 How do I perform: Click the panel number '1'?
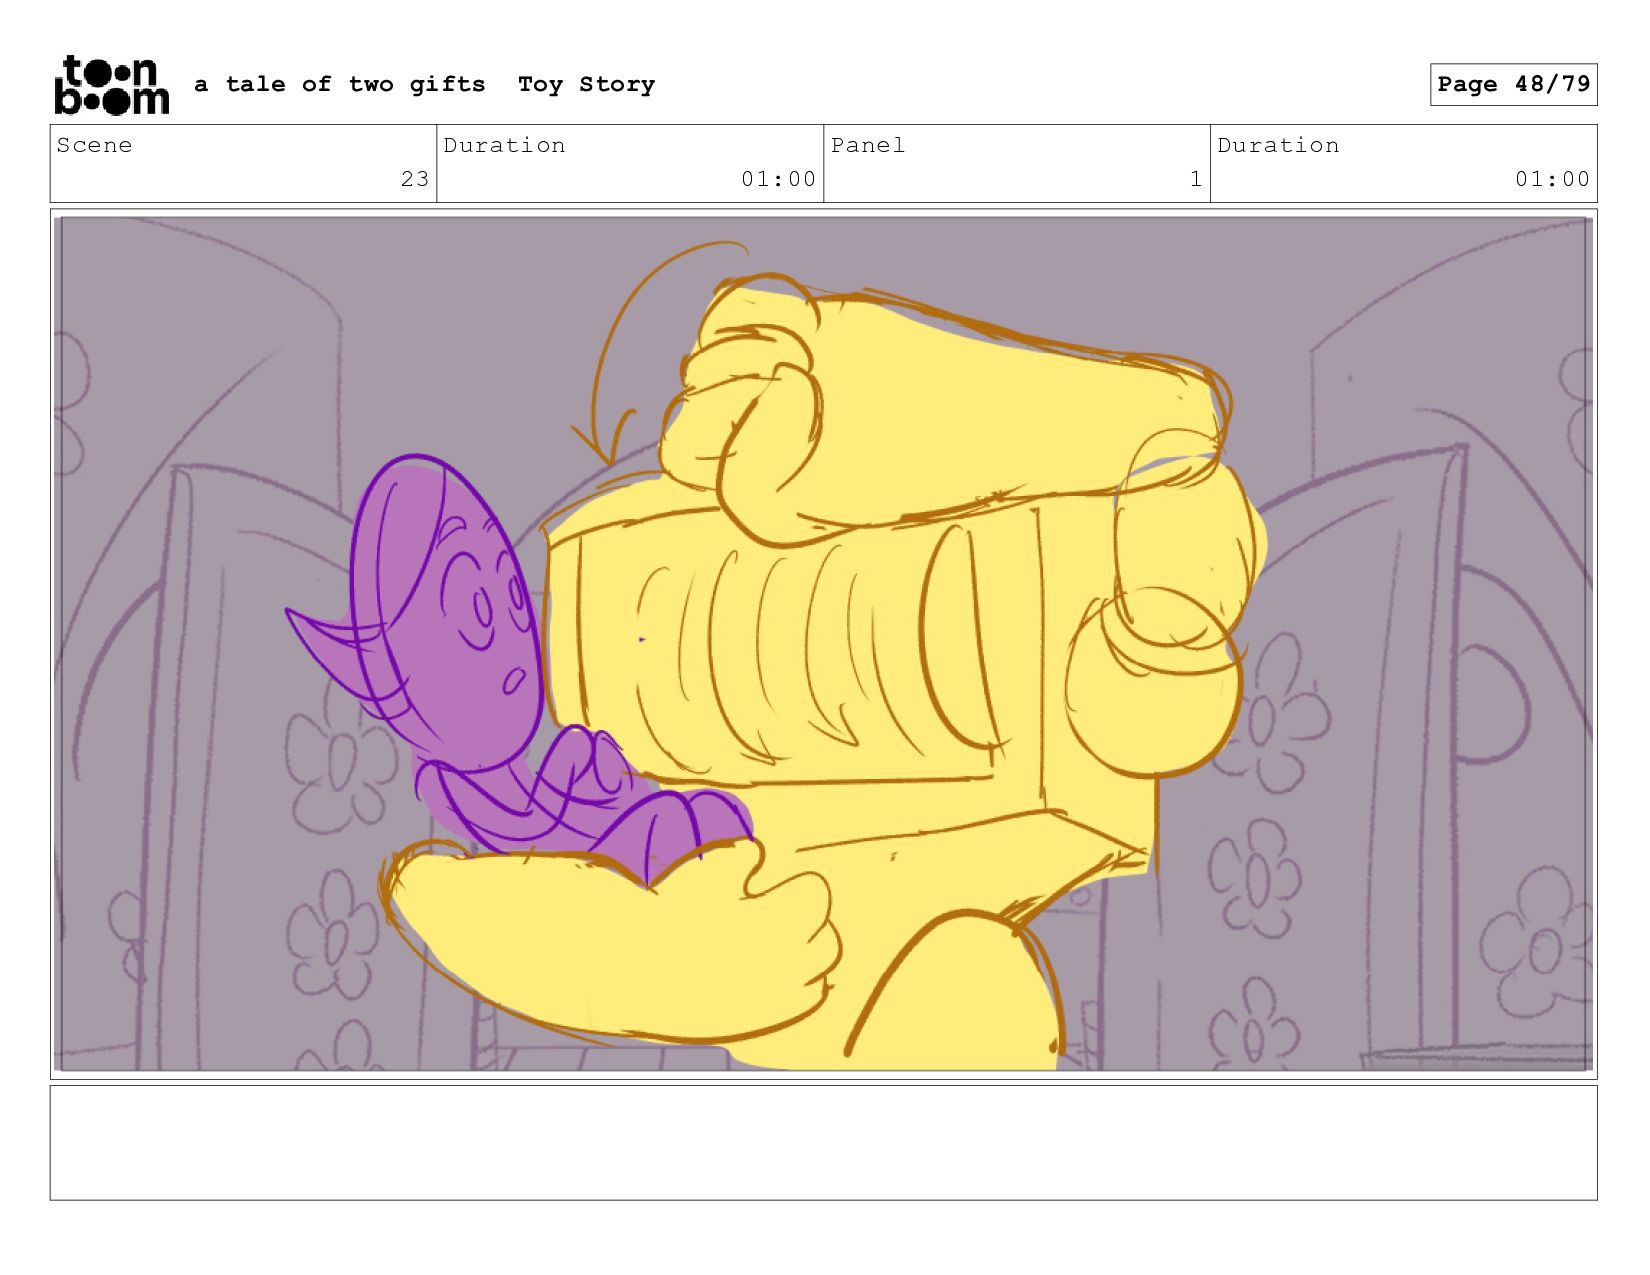point(1195,179)
